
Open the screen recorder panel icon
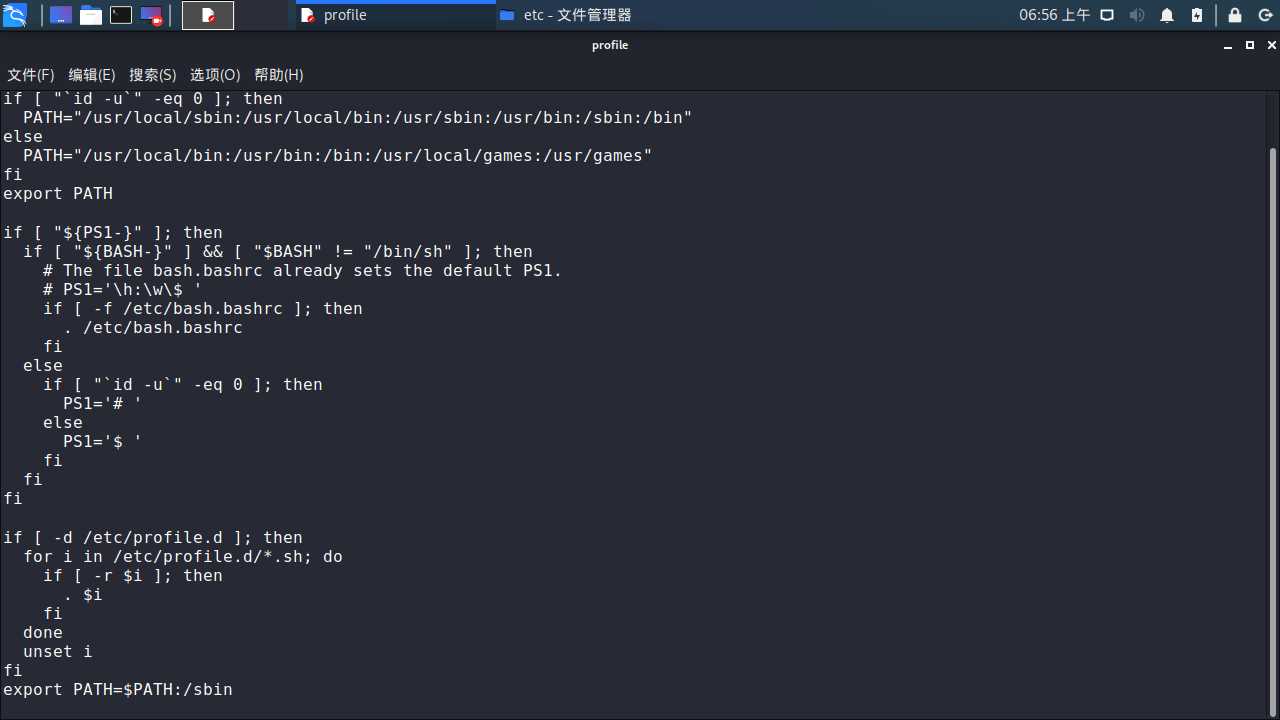point(151,15)
